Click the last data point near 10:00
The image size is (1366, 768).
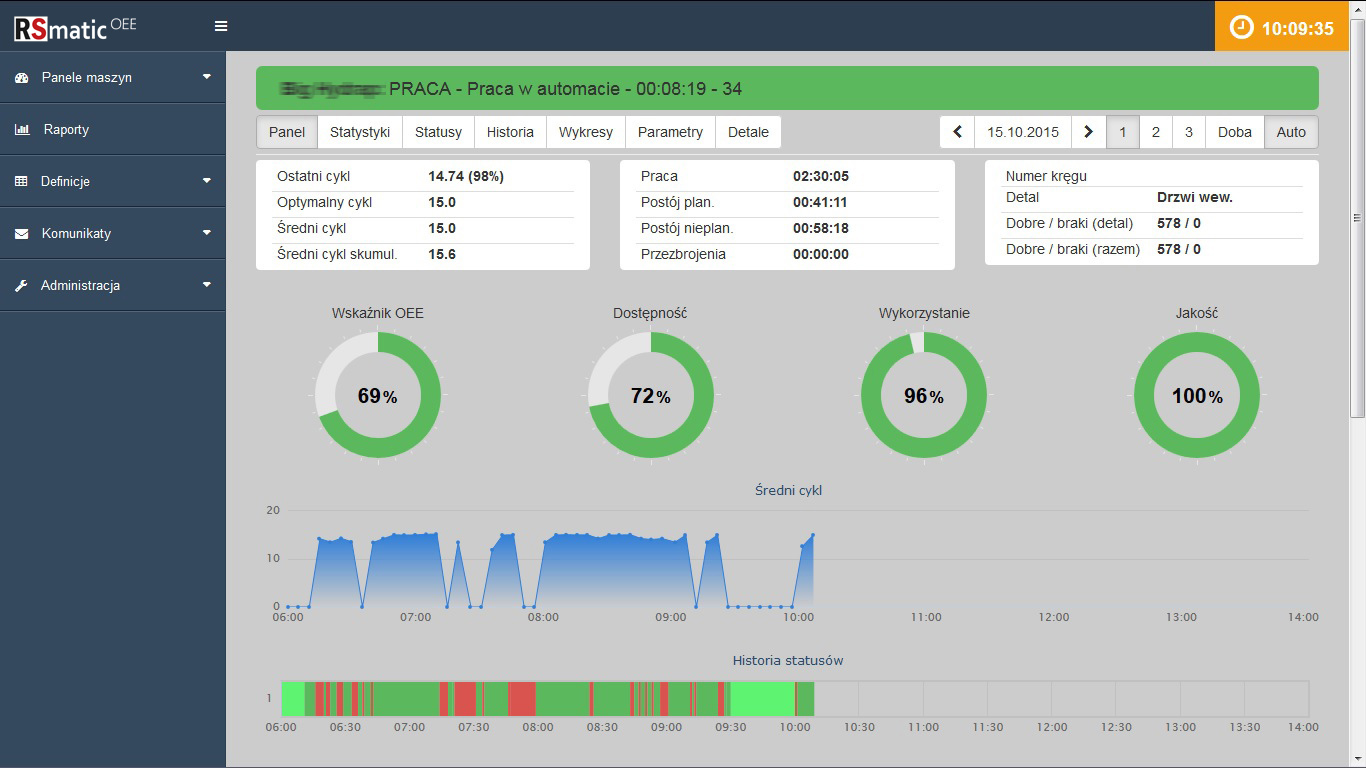[813, 535]
